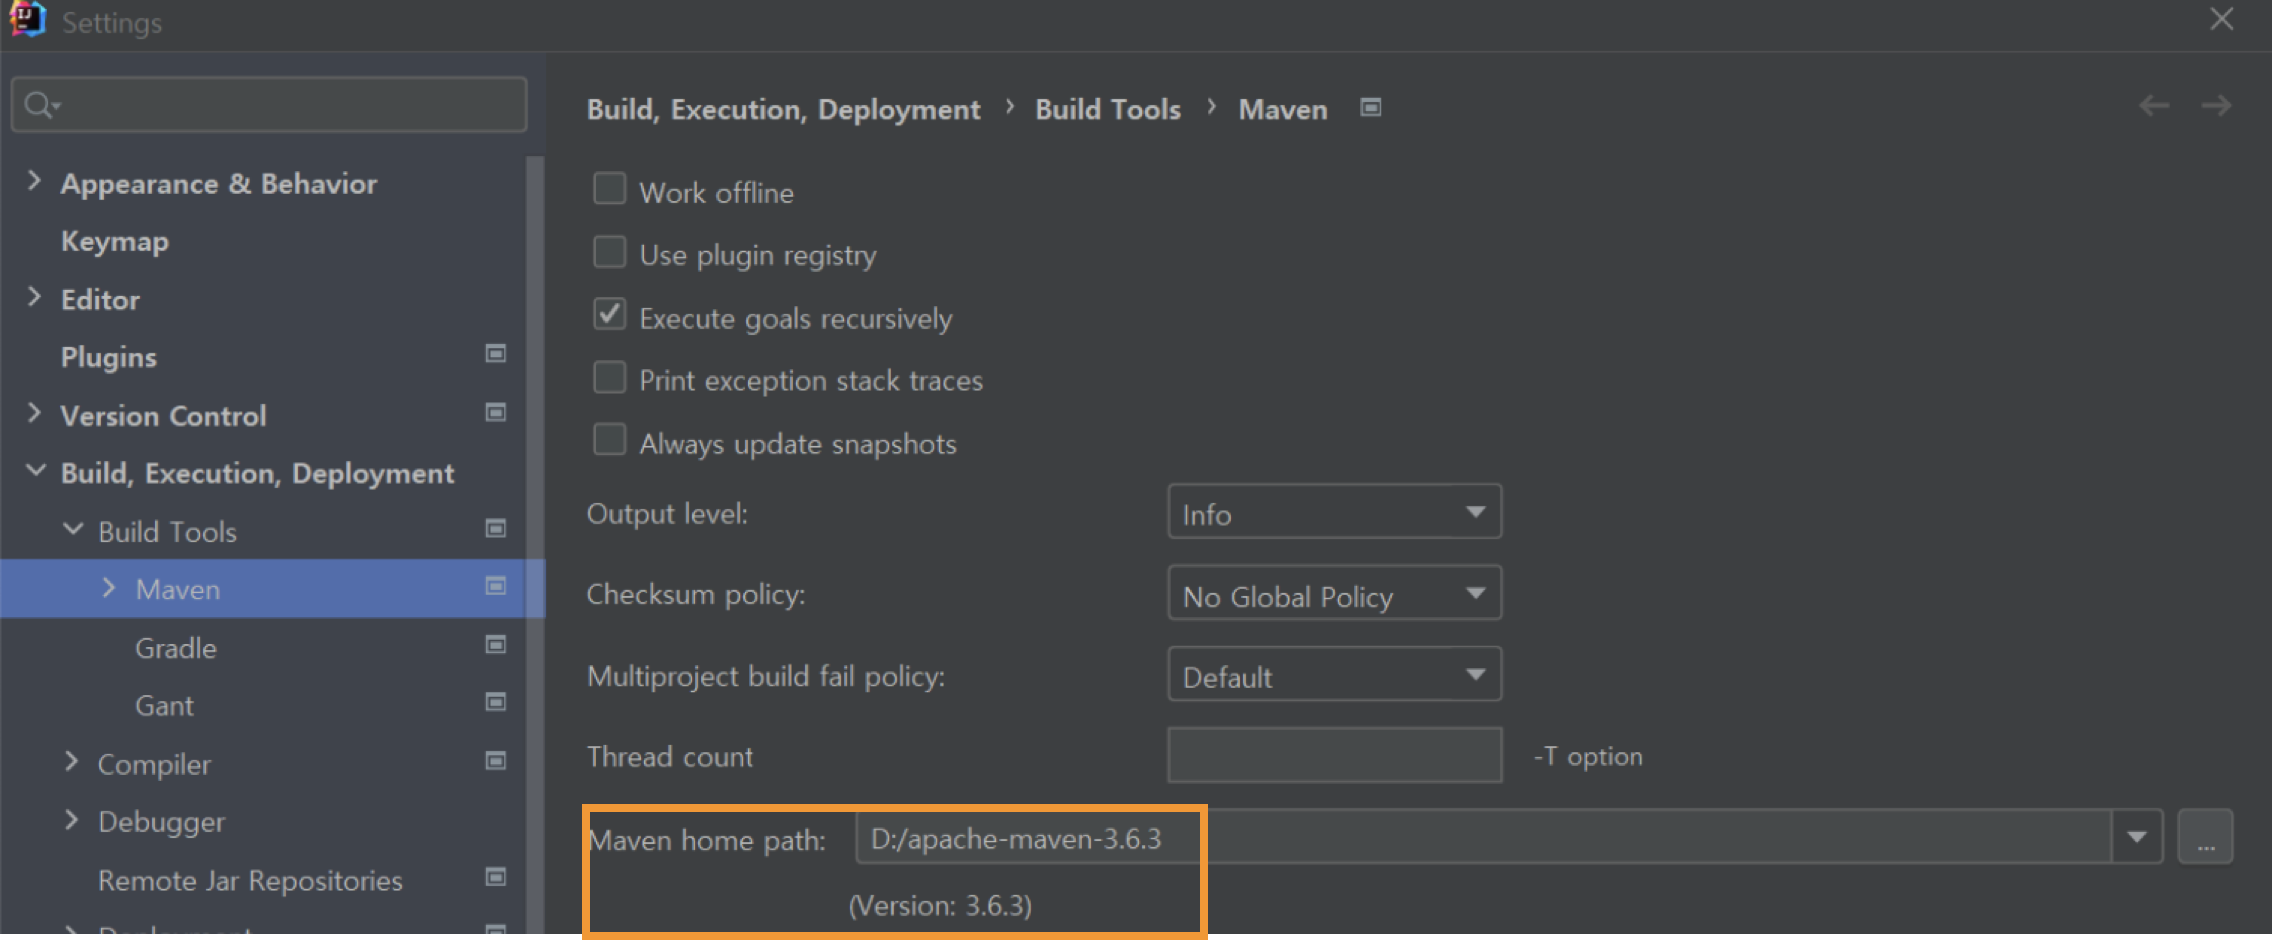This screenshot has height=942, width=2272.
Task: Click the '-T option' label
Action: [x=1588, y=756]
